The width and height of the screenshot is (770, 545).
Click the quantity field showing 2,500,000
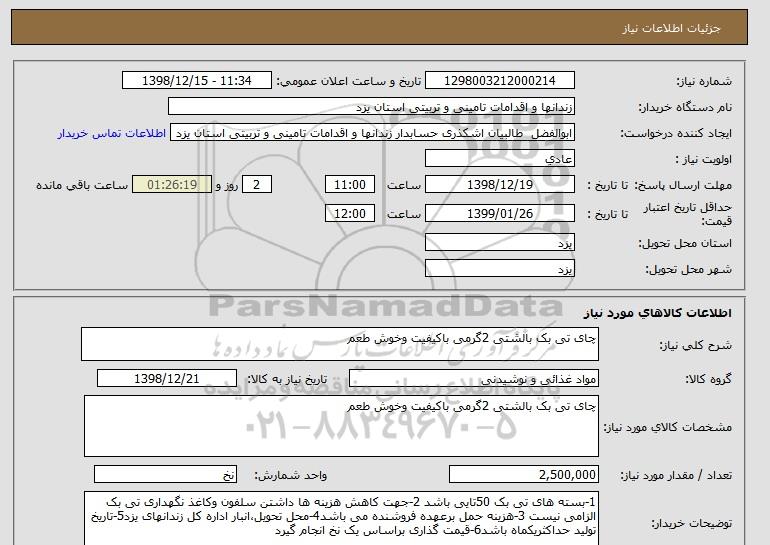coord(524,475)
